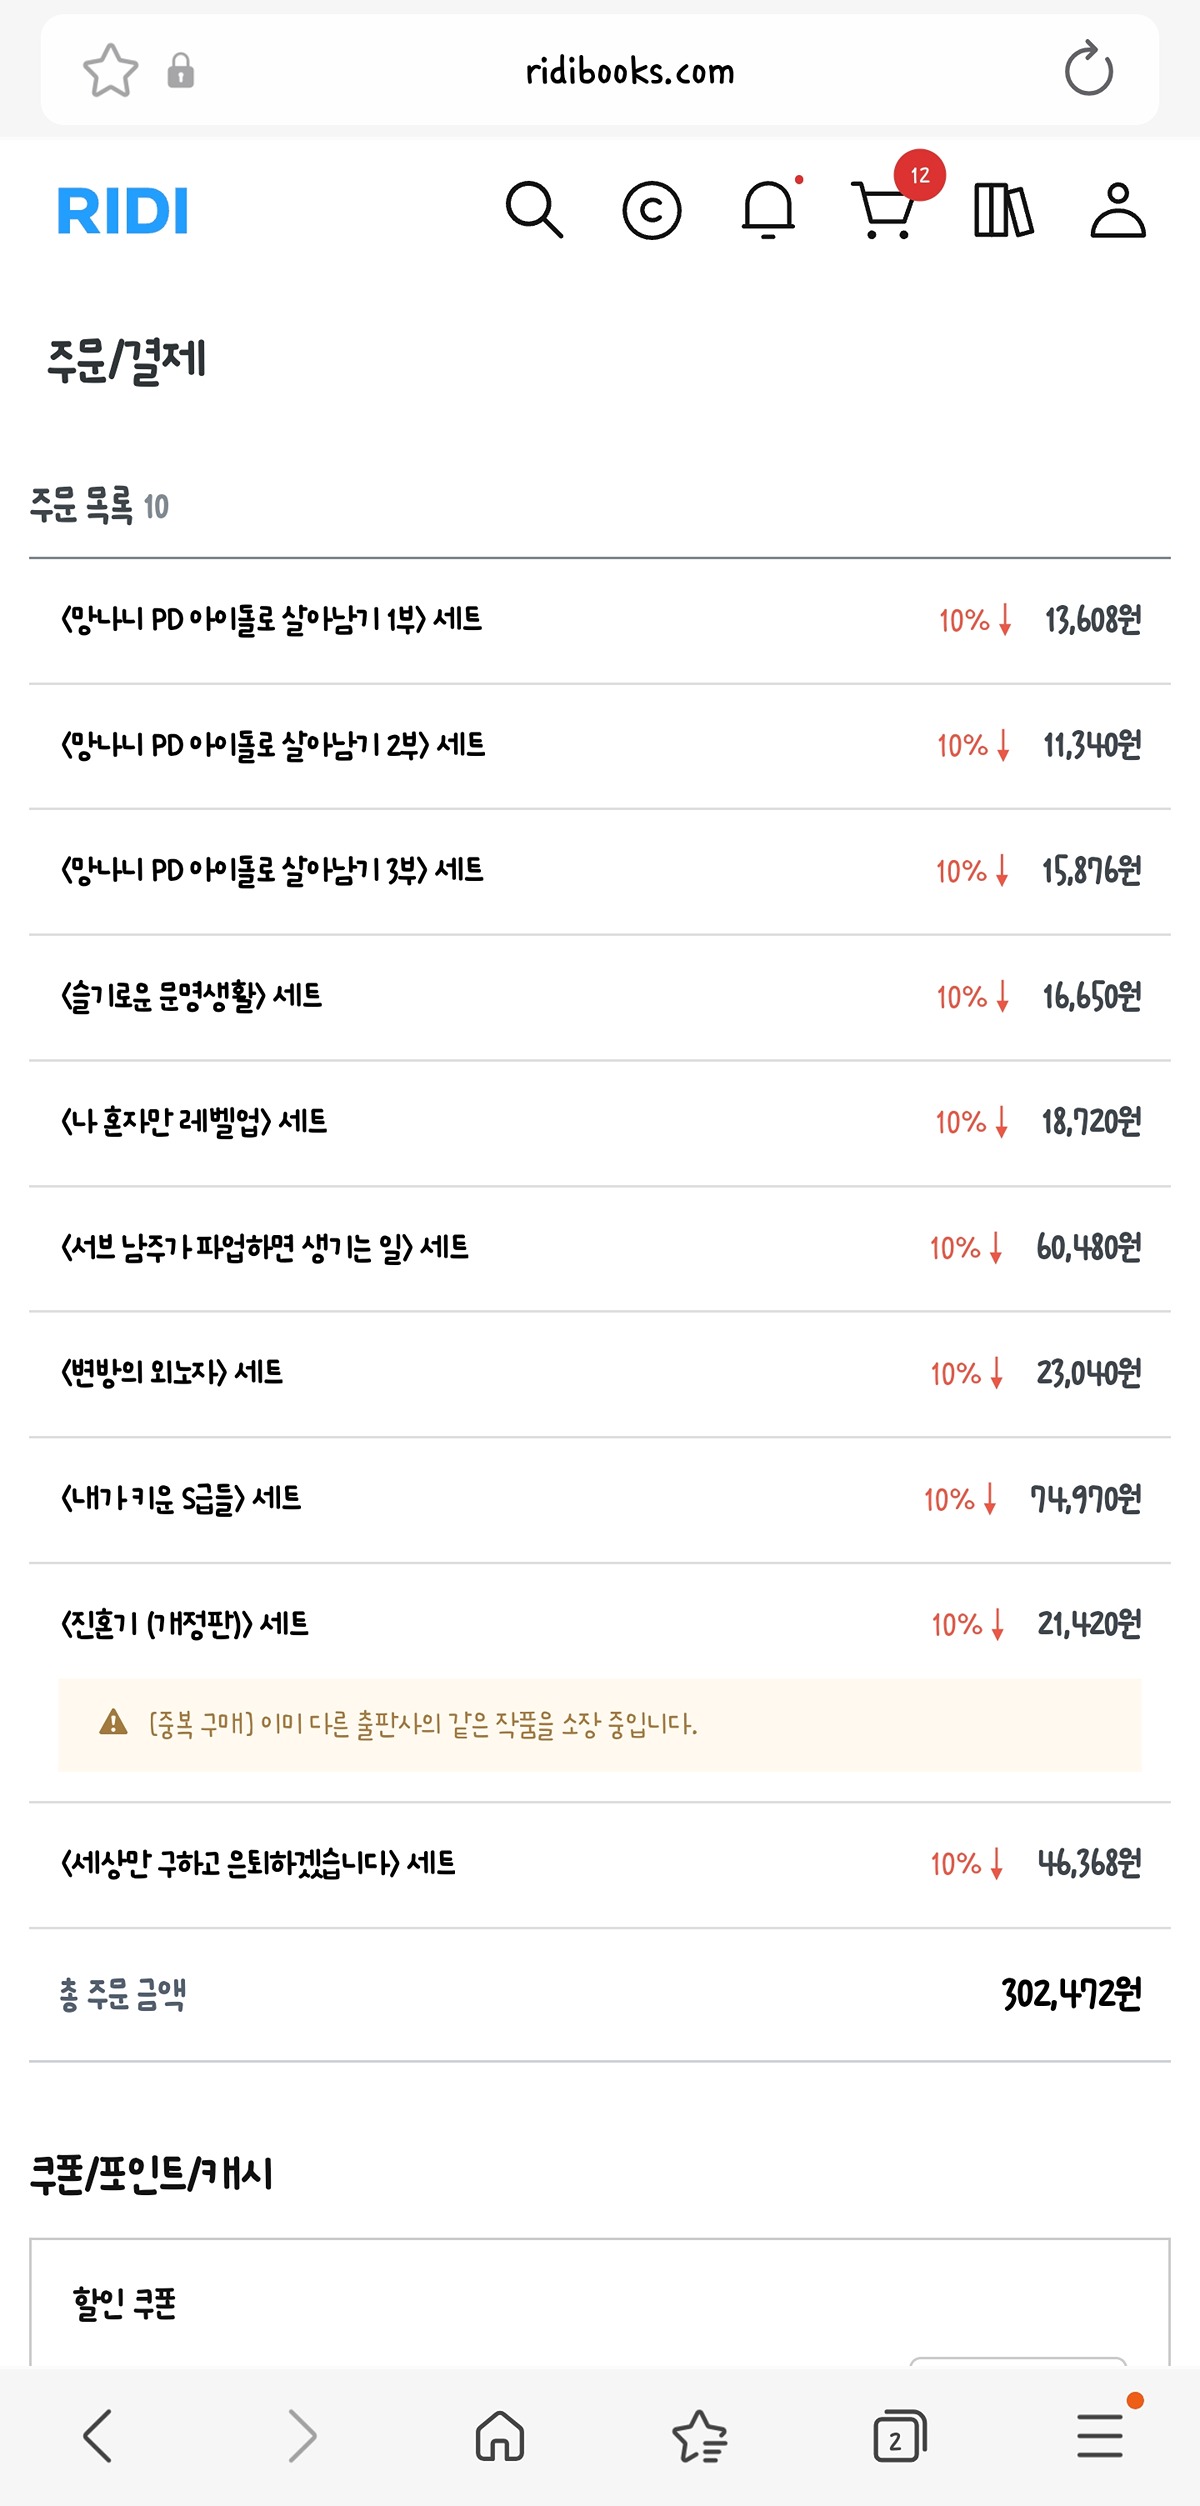1200x2506 pixels.
Task: Select 나 혼자만 레벨업 세트 item
Action: [195, 1122]
